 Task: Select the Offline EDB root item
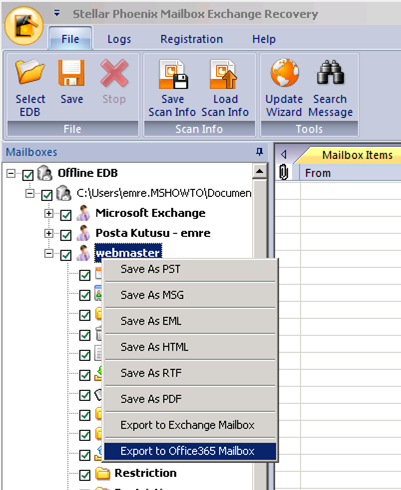pos(88,173)
